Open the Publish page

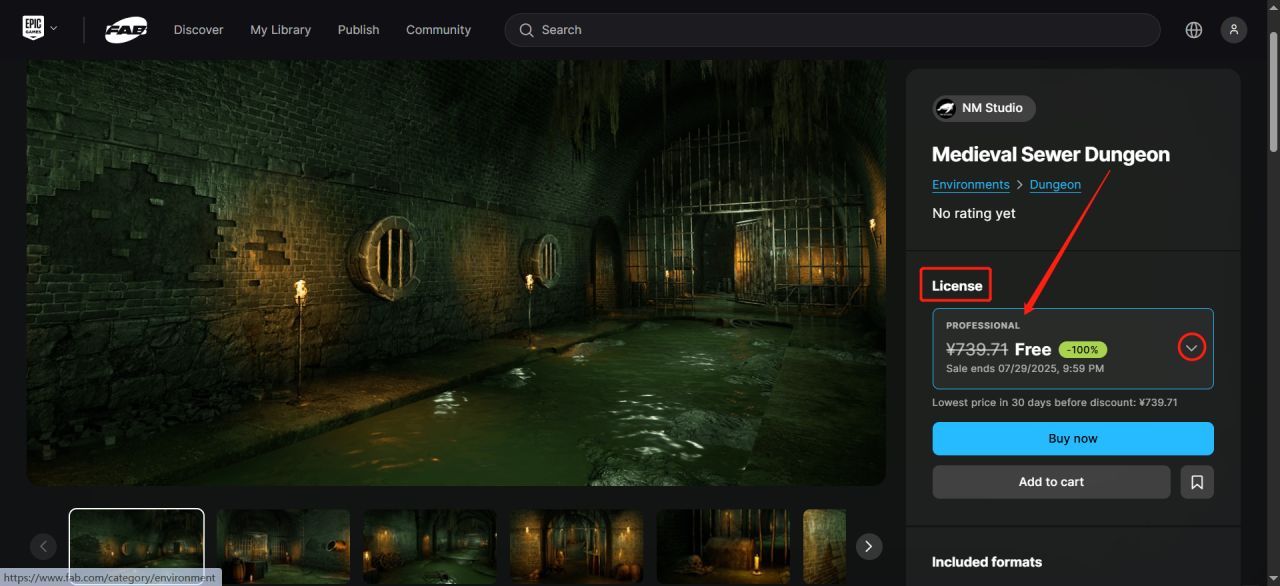(358, 30)
